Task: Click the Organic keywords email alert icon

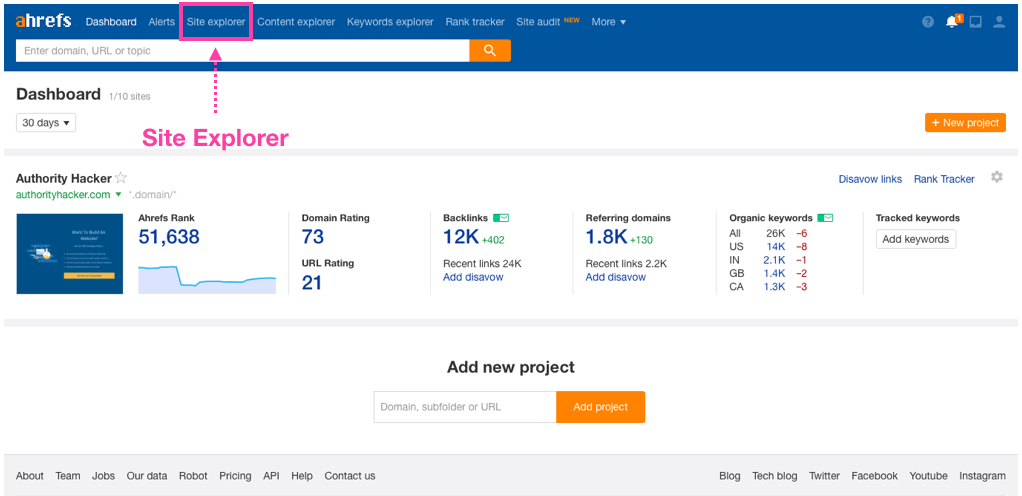Action: 825,218
